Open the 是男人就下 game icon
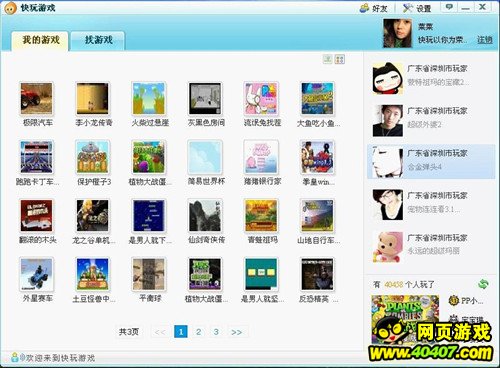The width and height of the screenshot is (500, 368). click(149, 216)
